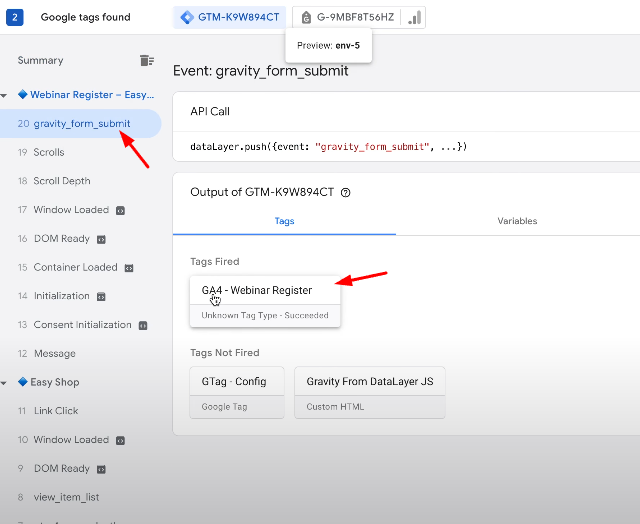Viewport: 640px width, 524px height.
Task: Click the Event: gravity_form_submit heading
Action: [x=260, y=71]
